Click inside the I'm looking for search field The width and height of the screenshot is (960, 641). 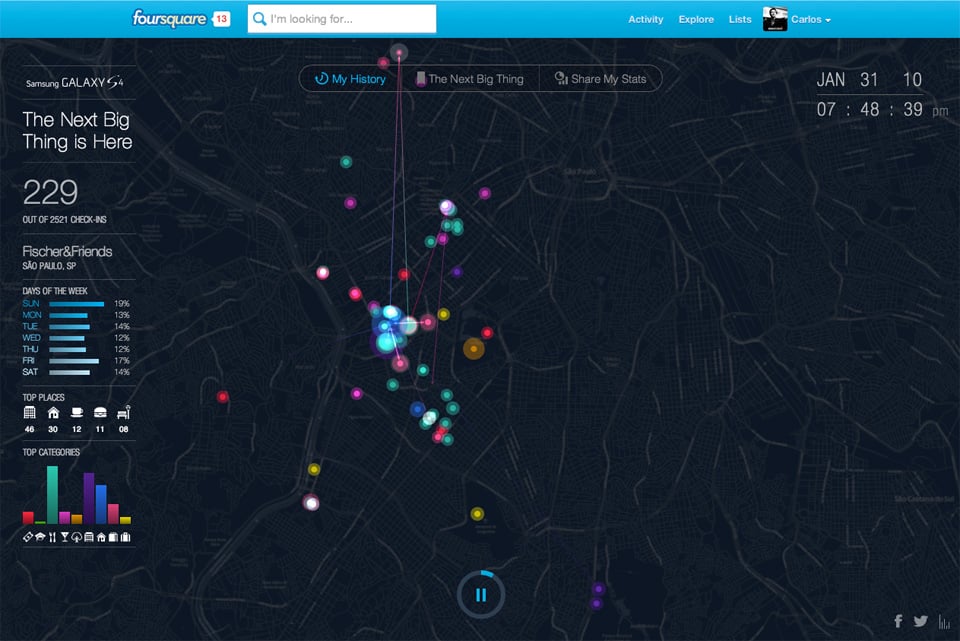click(340, 18)
